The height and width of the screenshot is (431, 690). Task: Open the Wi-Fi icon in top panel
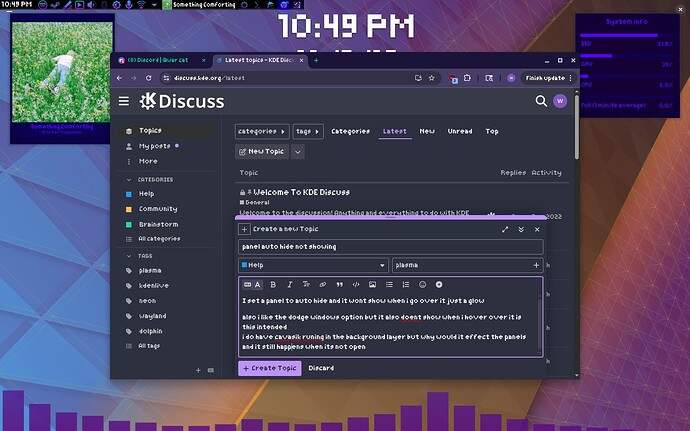(x=141, y=5)
